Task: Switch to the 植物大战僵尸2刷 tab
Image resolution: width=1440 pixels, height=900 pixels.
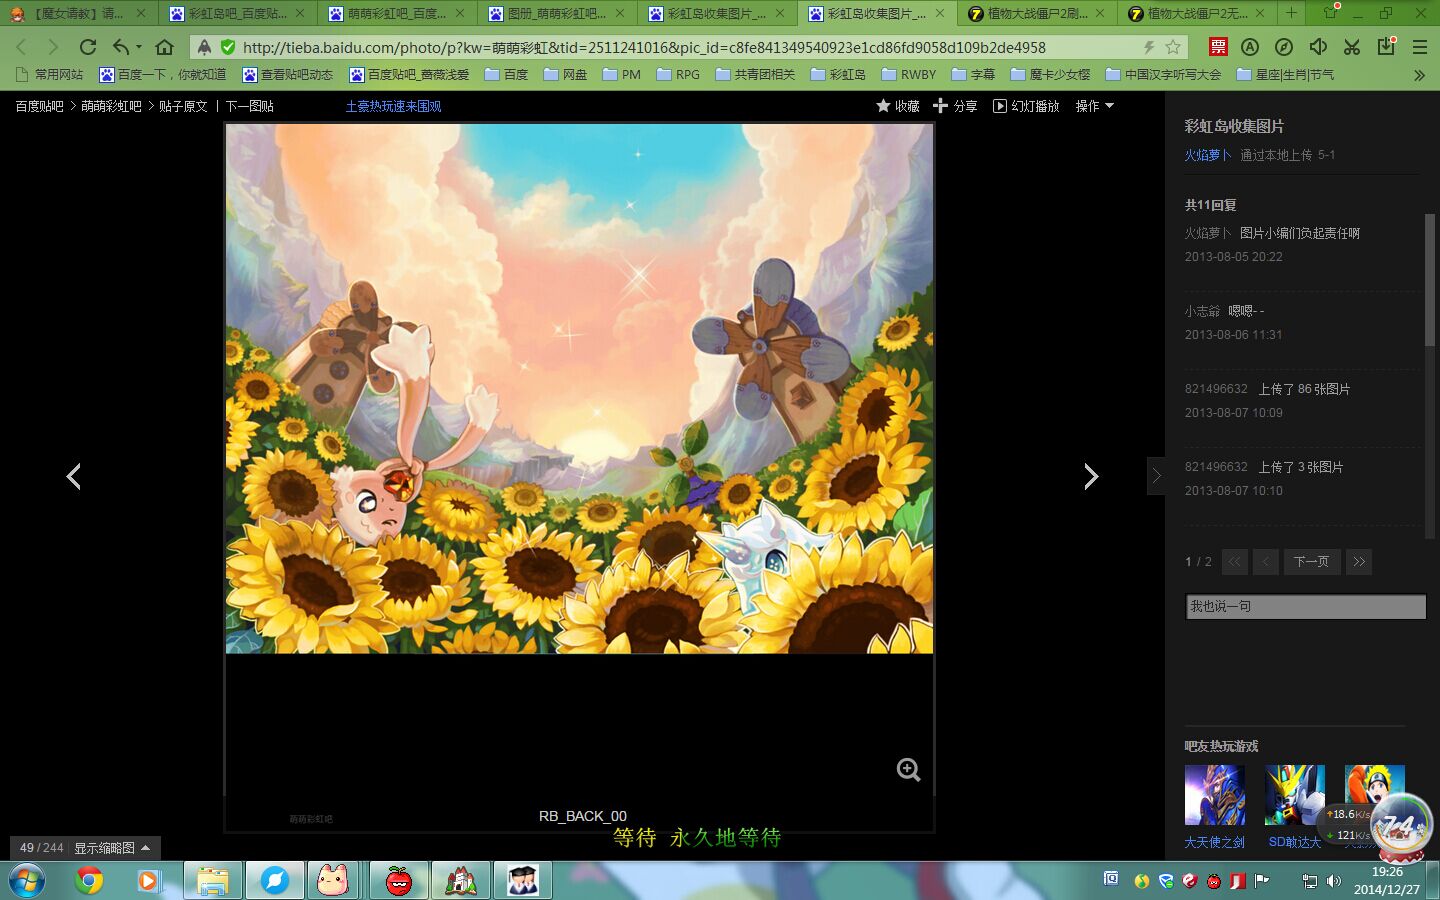Action: 1037,13
